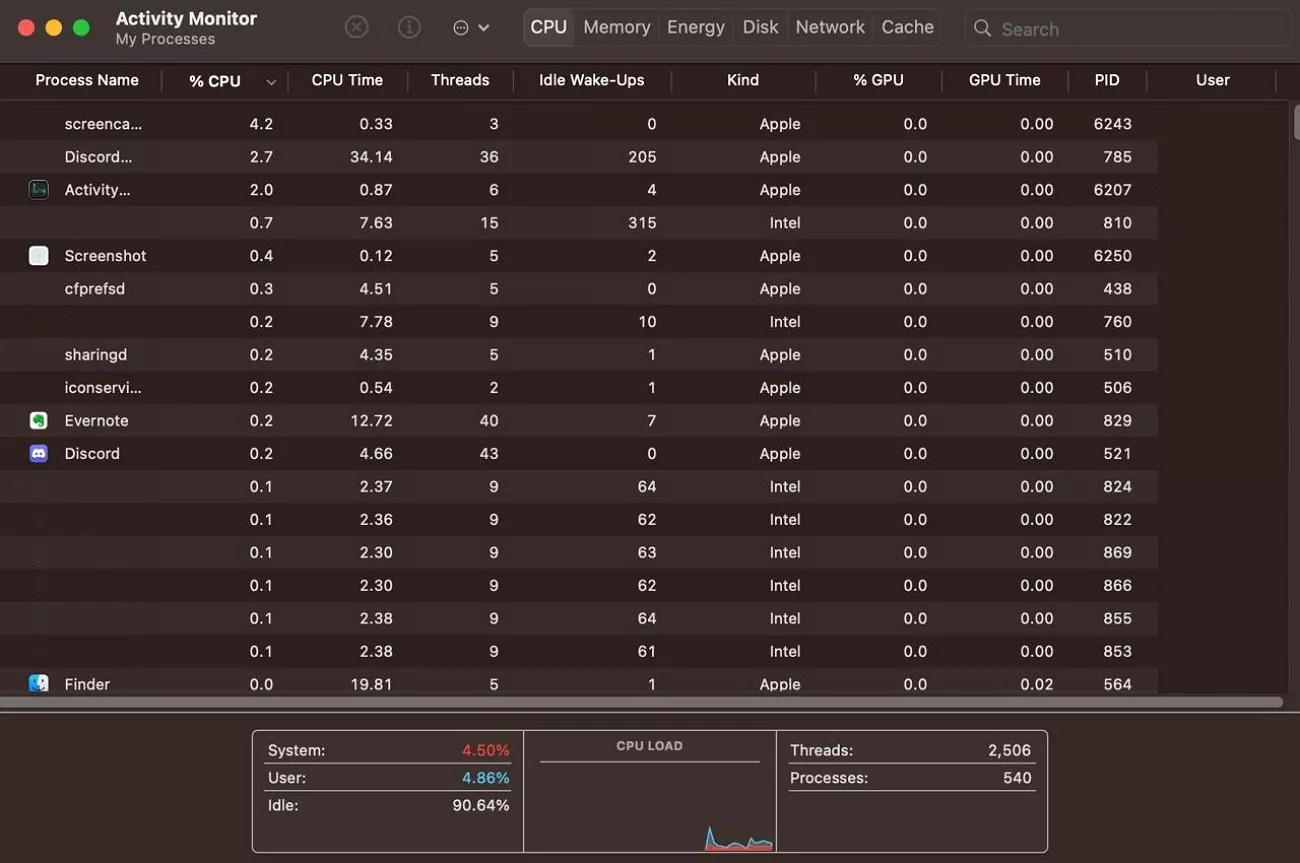Click PID 810 of the unnamed Intel process

point(1117,223)
